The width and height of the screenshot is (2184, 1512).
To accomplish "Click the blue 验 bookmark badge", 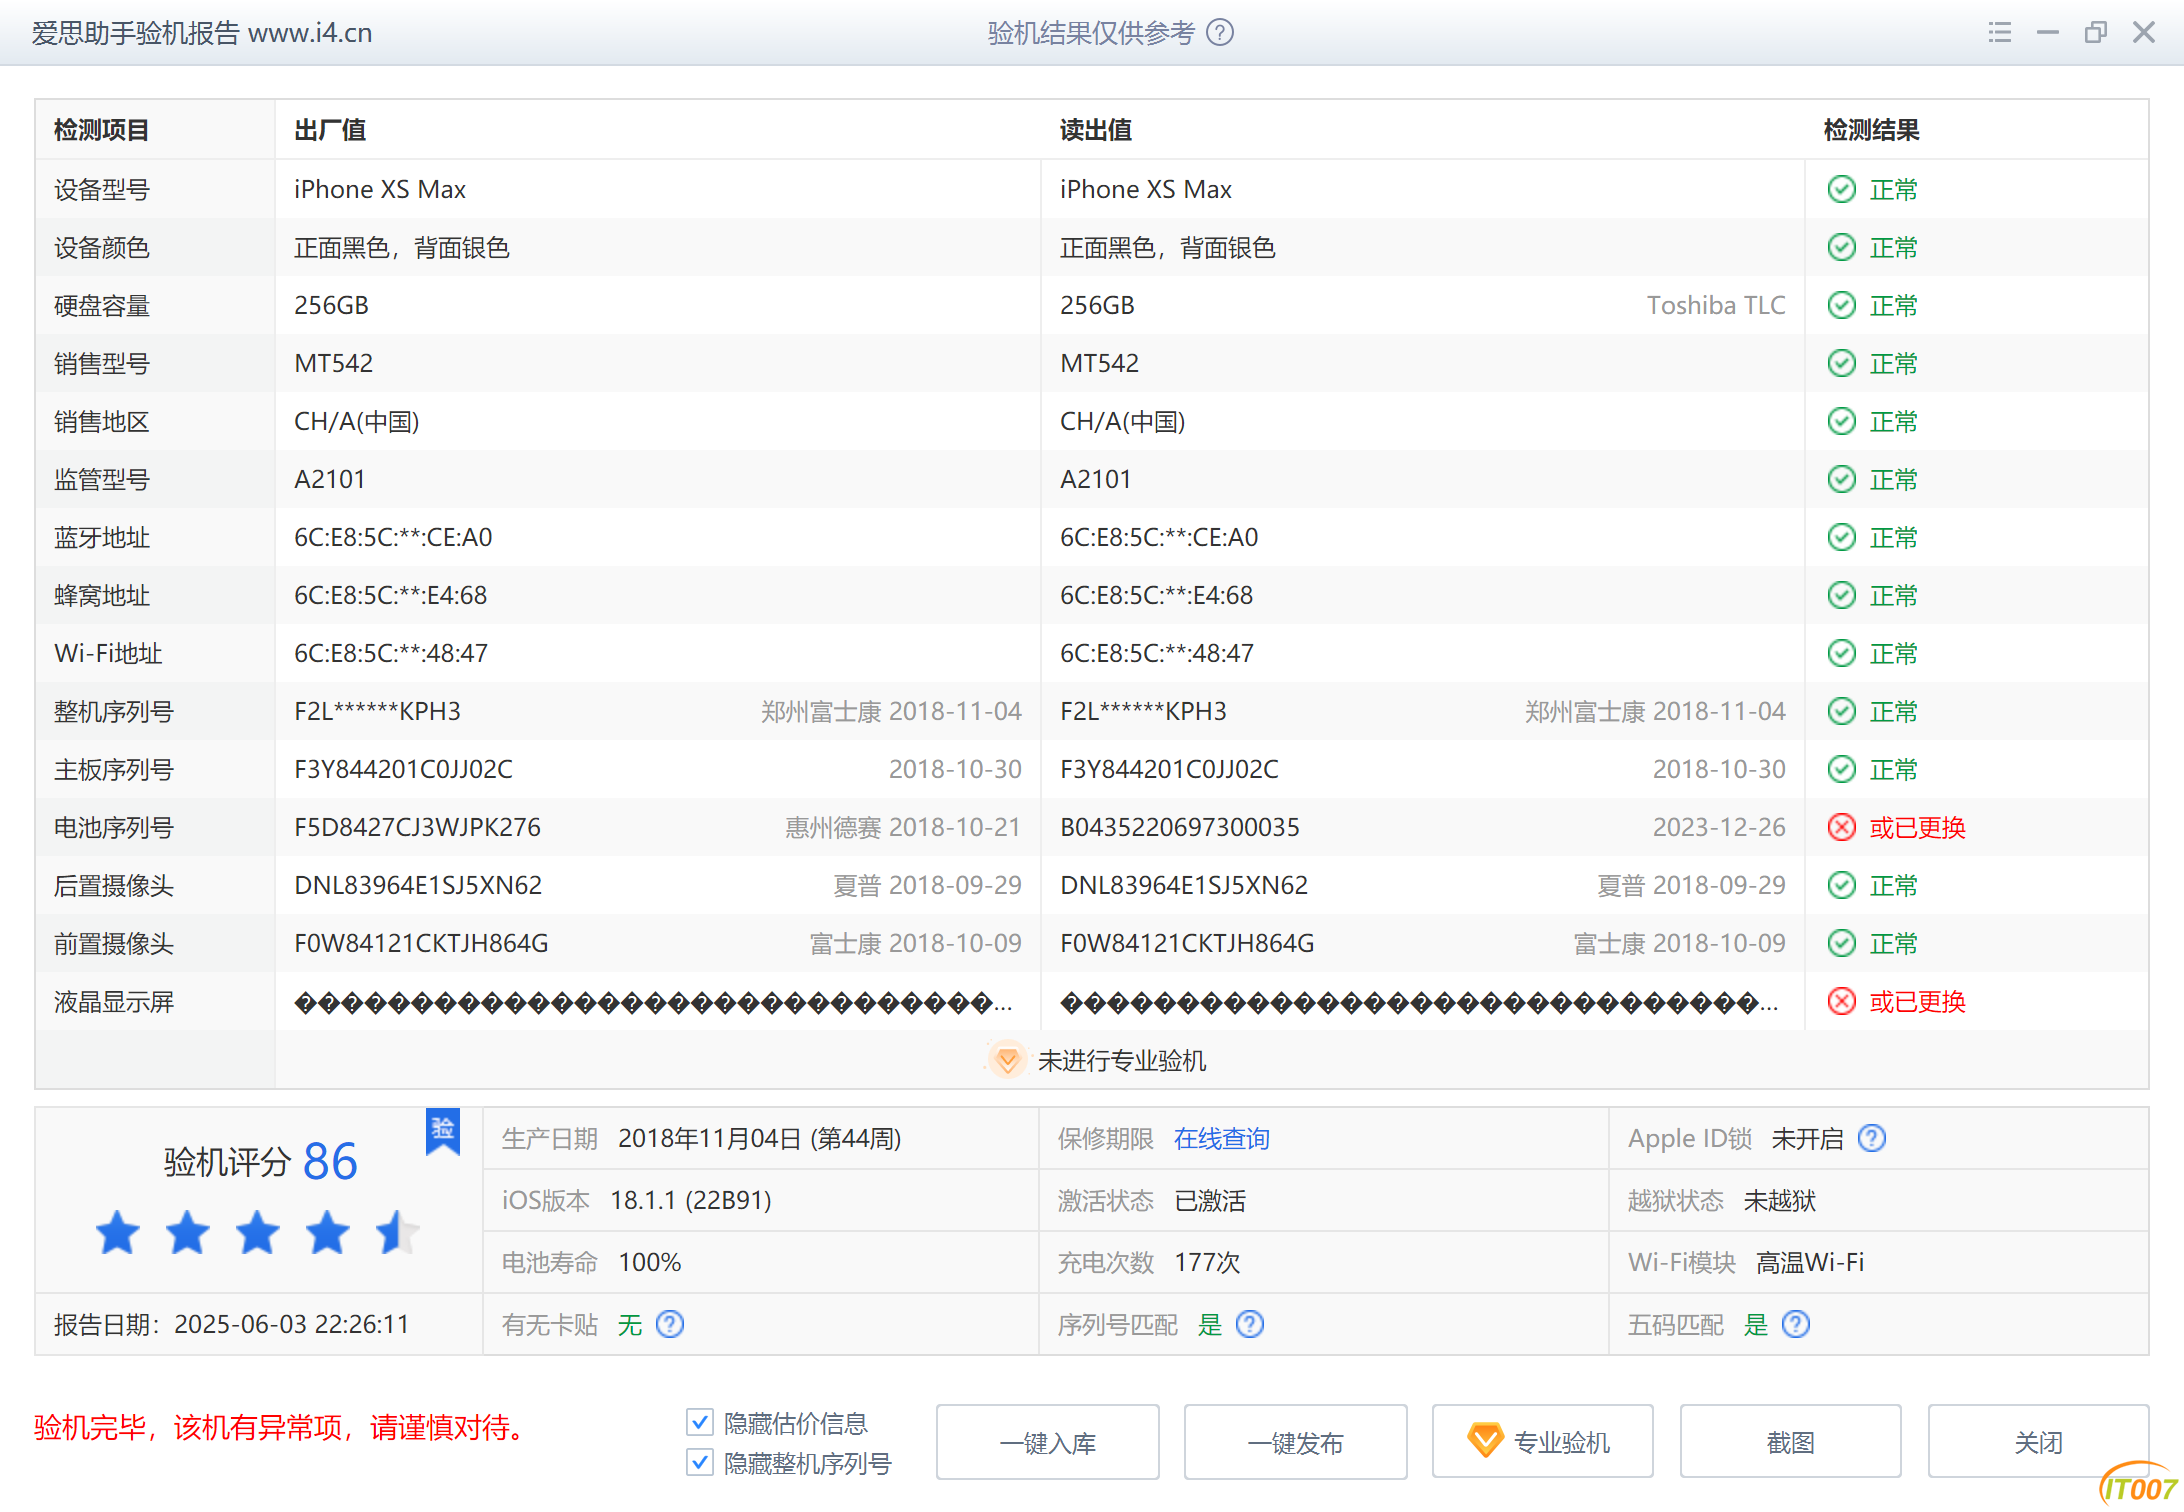I will 443,1131.
